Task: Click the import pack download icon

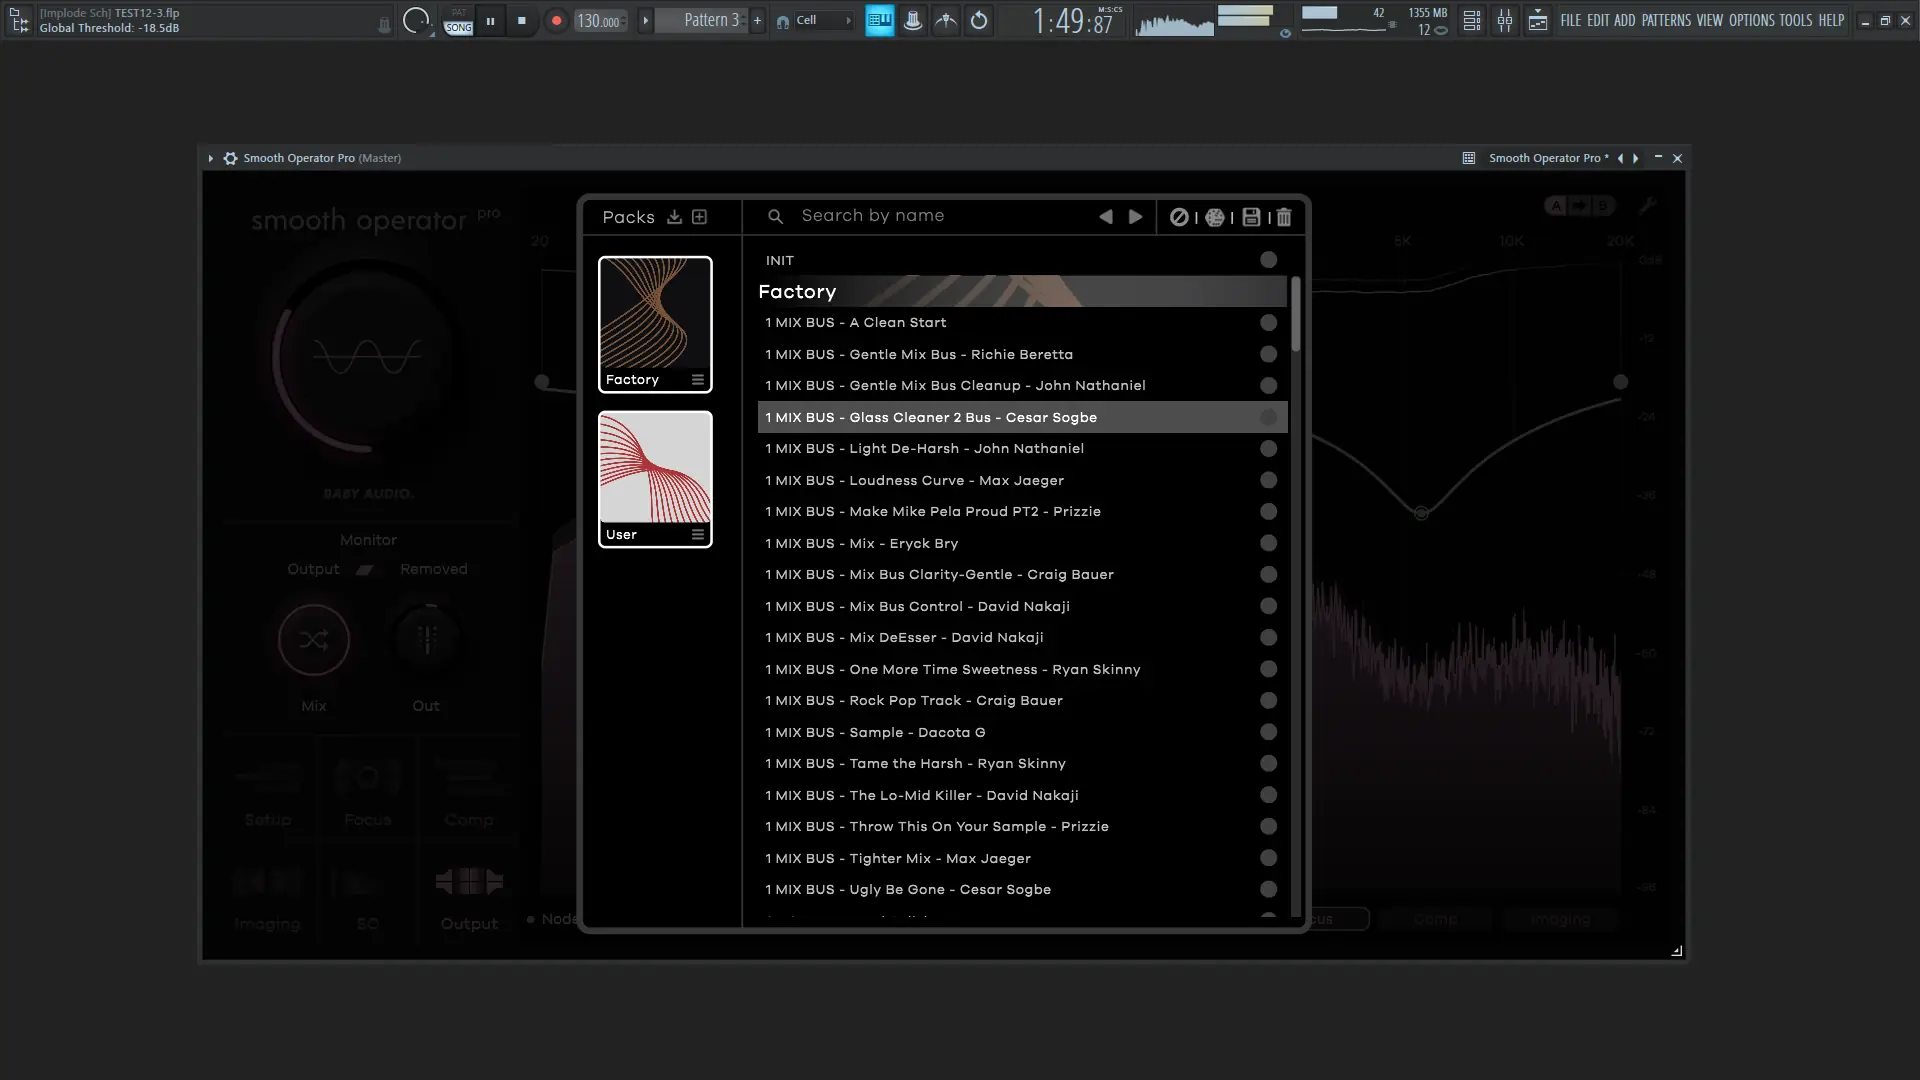Action: click(674, 217)
